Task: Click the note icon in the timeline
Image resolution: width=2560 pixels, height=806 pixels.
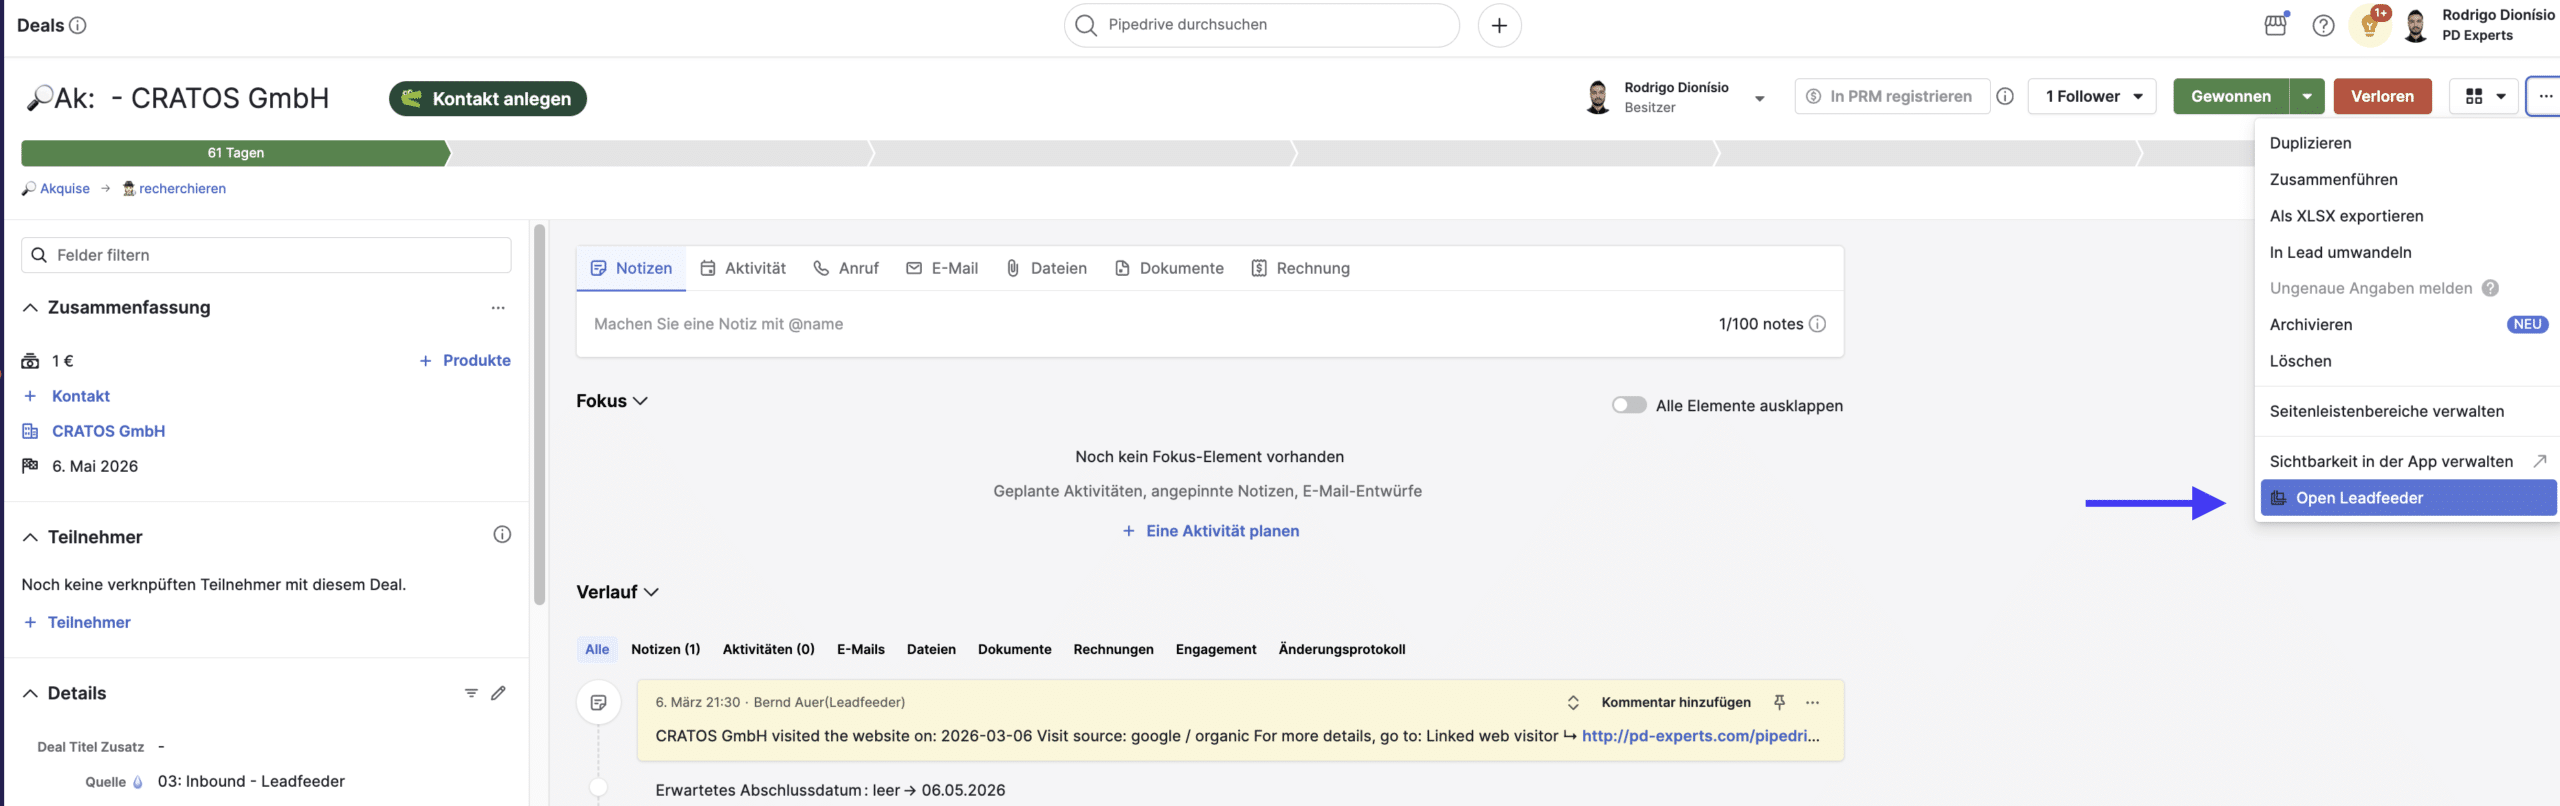Action: [598, 702]
